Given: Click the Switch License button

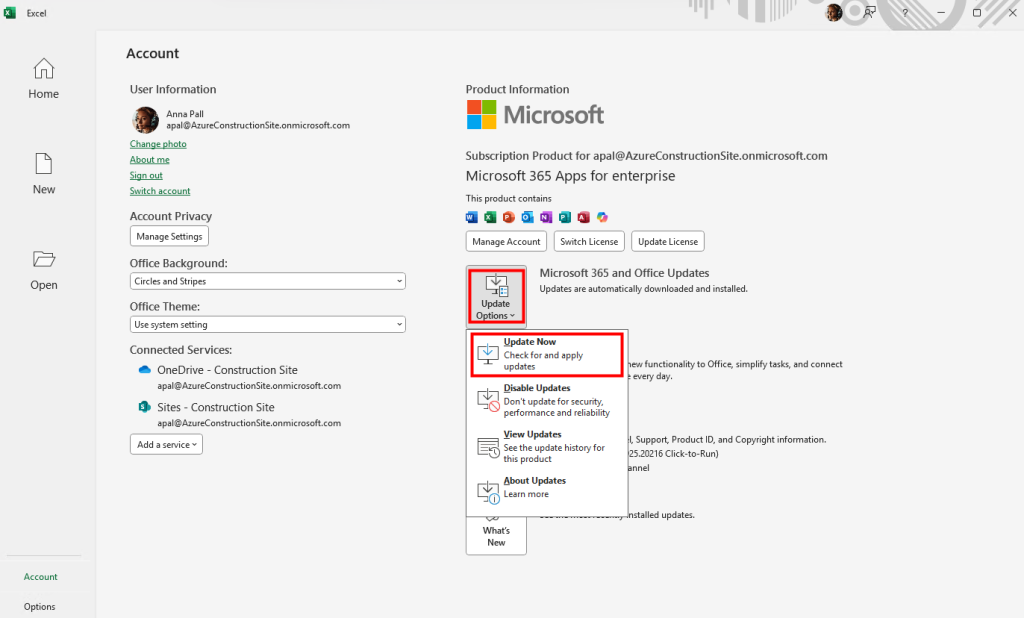Looking at the screenshot, I should click(x=589, y=241).
